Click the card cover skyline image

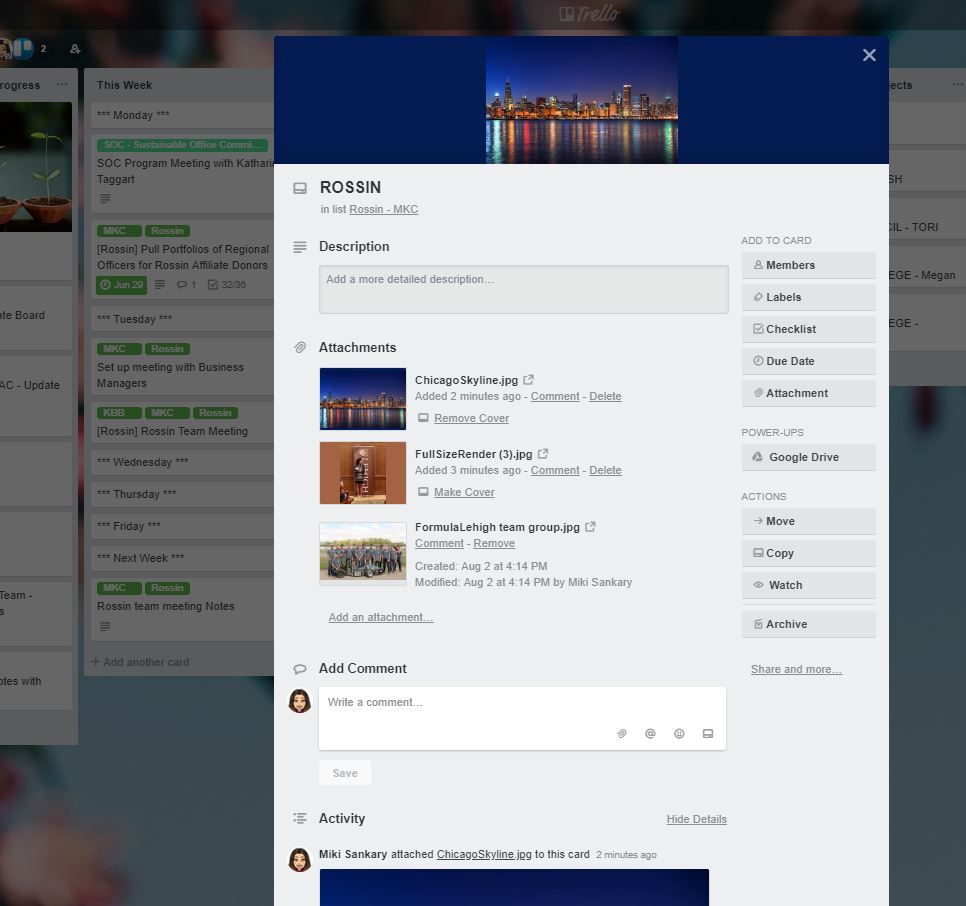pos(582,100)
